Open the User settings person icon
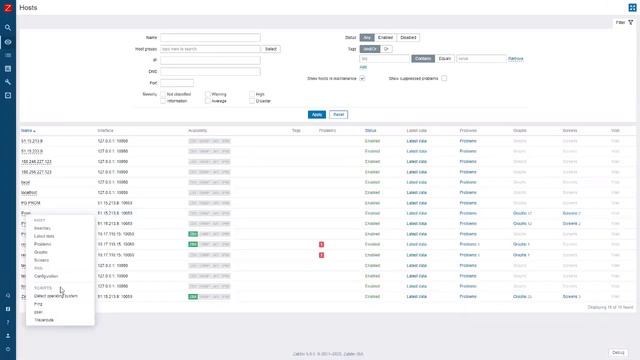 pos(8,336)
